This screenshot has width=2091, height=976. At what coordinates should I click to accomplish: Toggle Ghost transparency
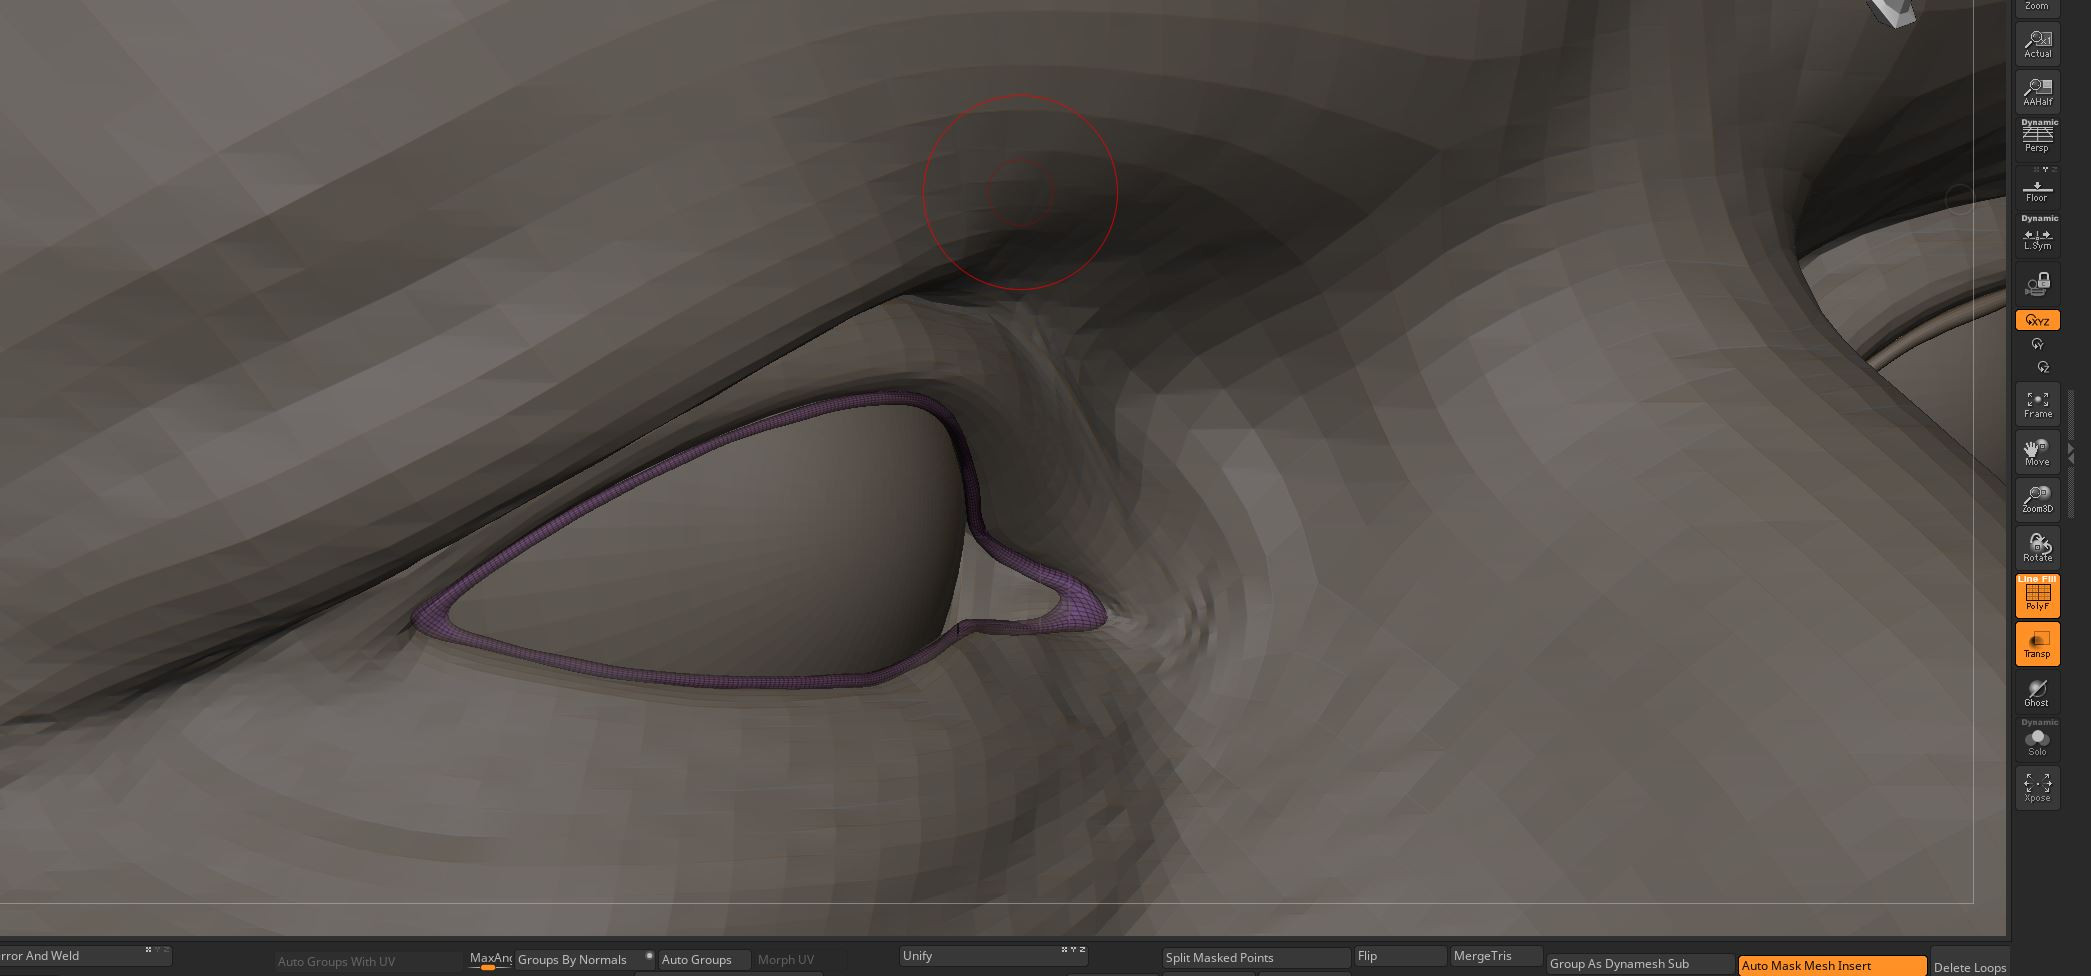pos(2037,692)
